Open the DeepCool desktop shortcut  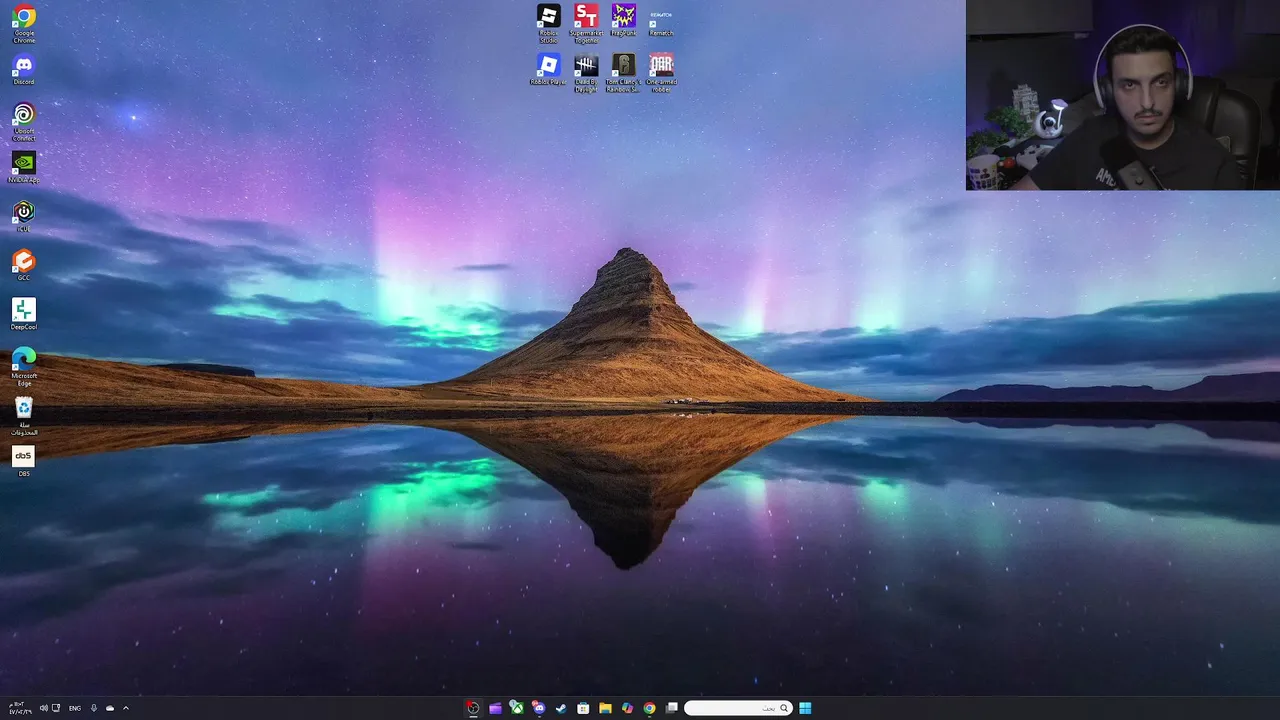[24, 315]
